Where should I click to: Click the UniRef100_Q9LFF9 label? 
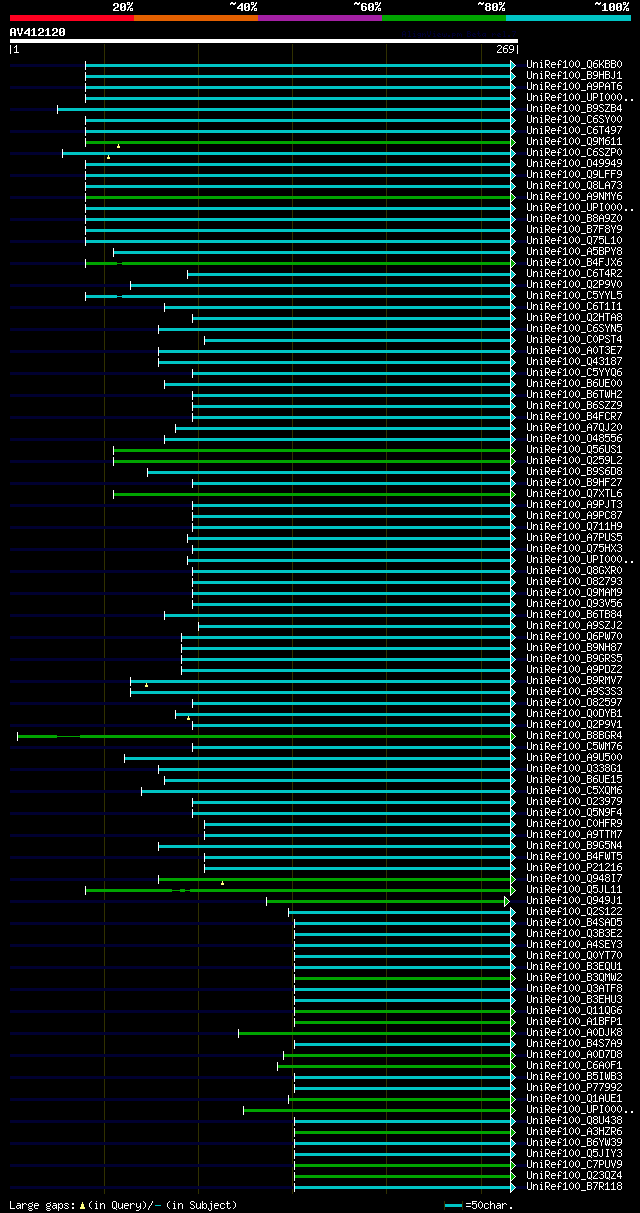(574, 174)
